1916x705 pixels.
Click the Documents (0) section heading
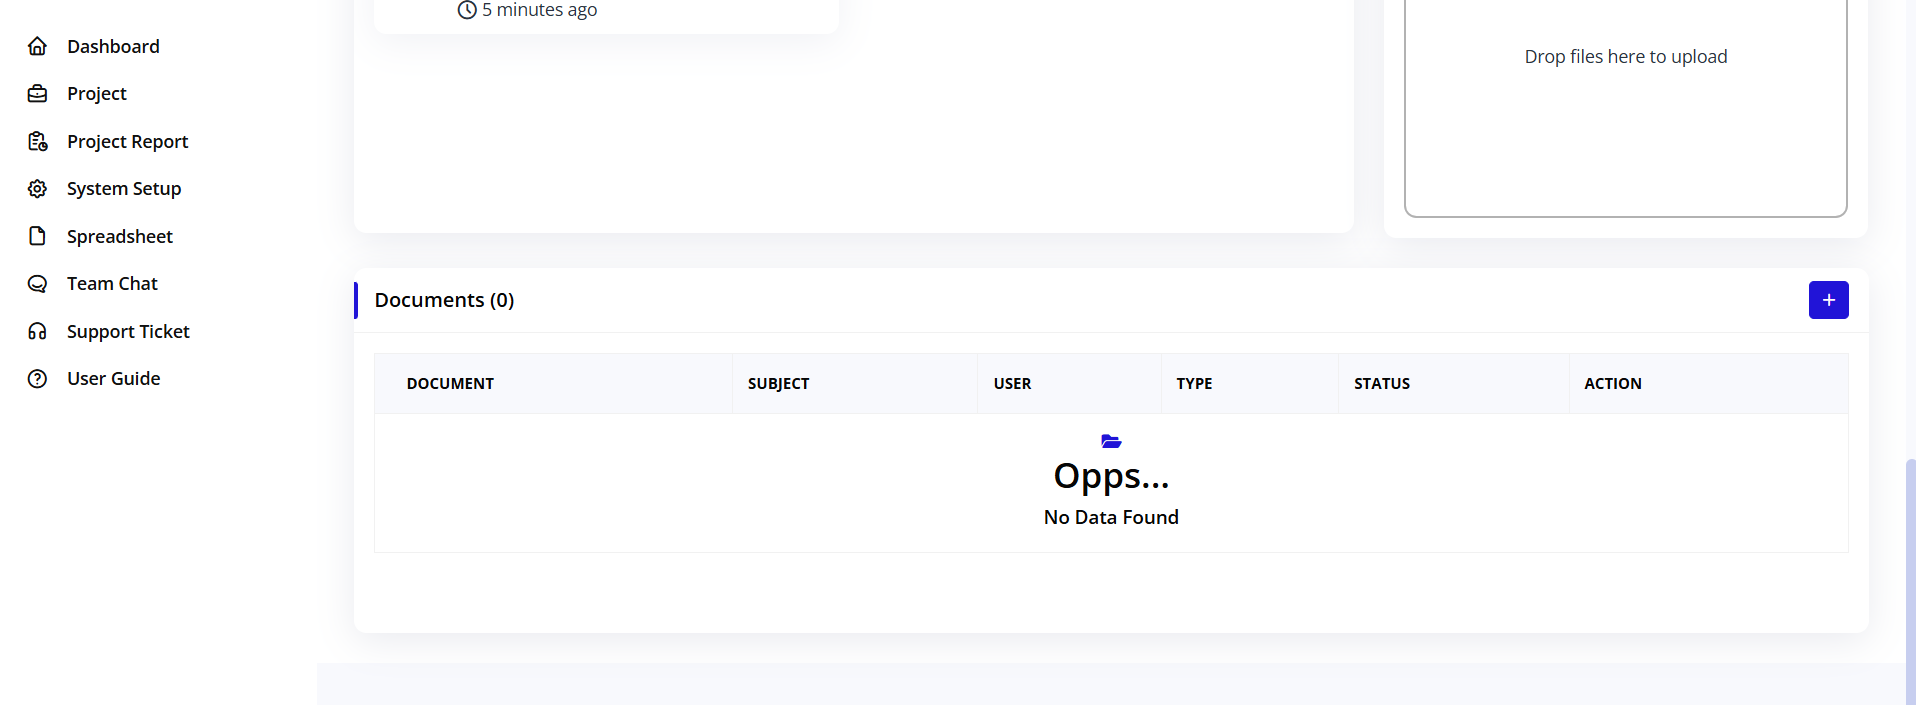coord(444,300)
